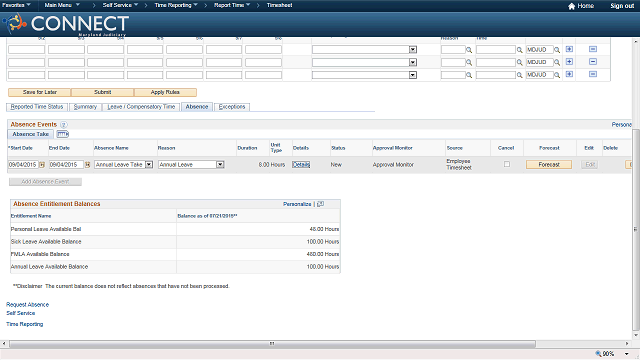Delete the middle row with its minus icon
This screenshot has width=640, height=360.
click(593, 62)
